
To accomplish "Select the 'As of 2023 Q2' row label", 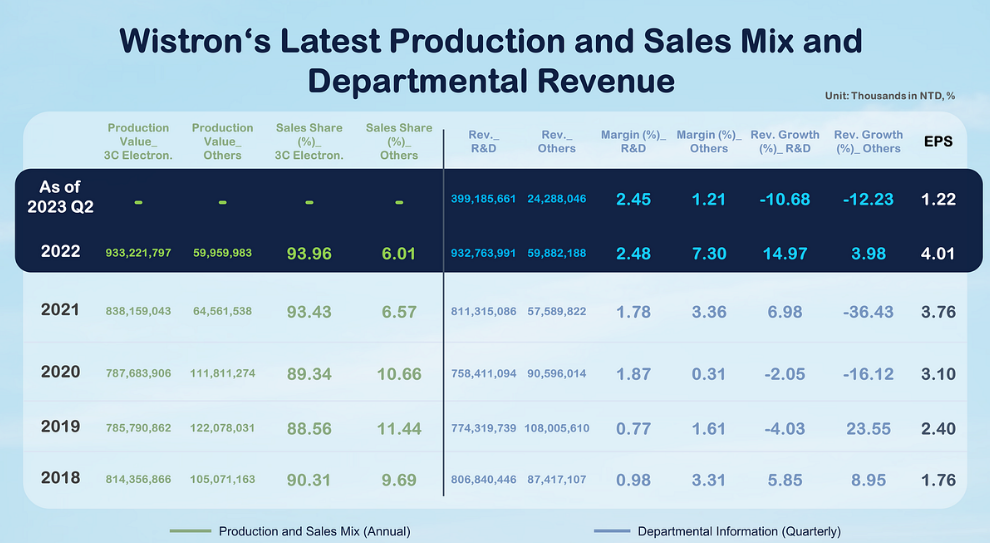I will tap(60, 197).
